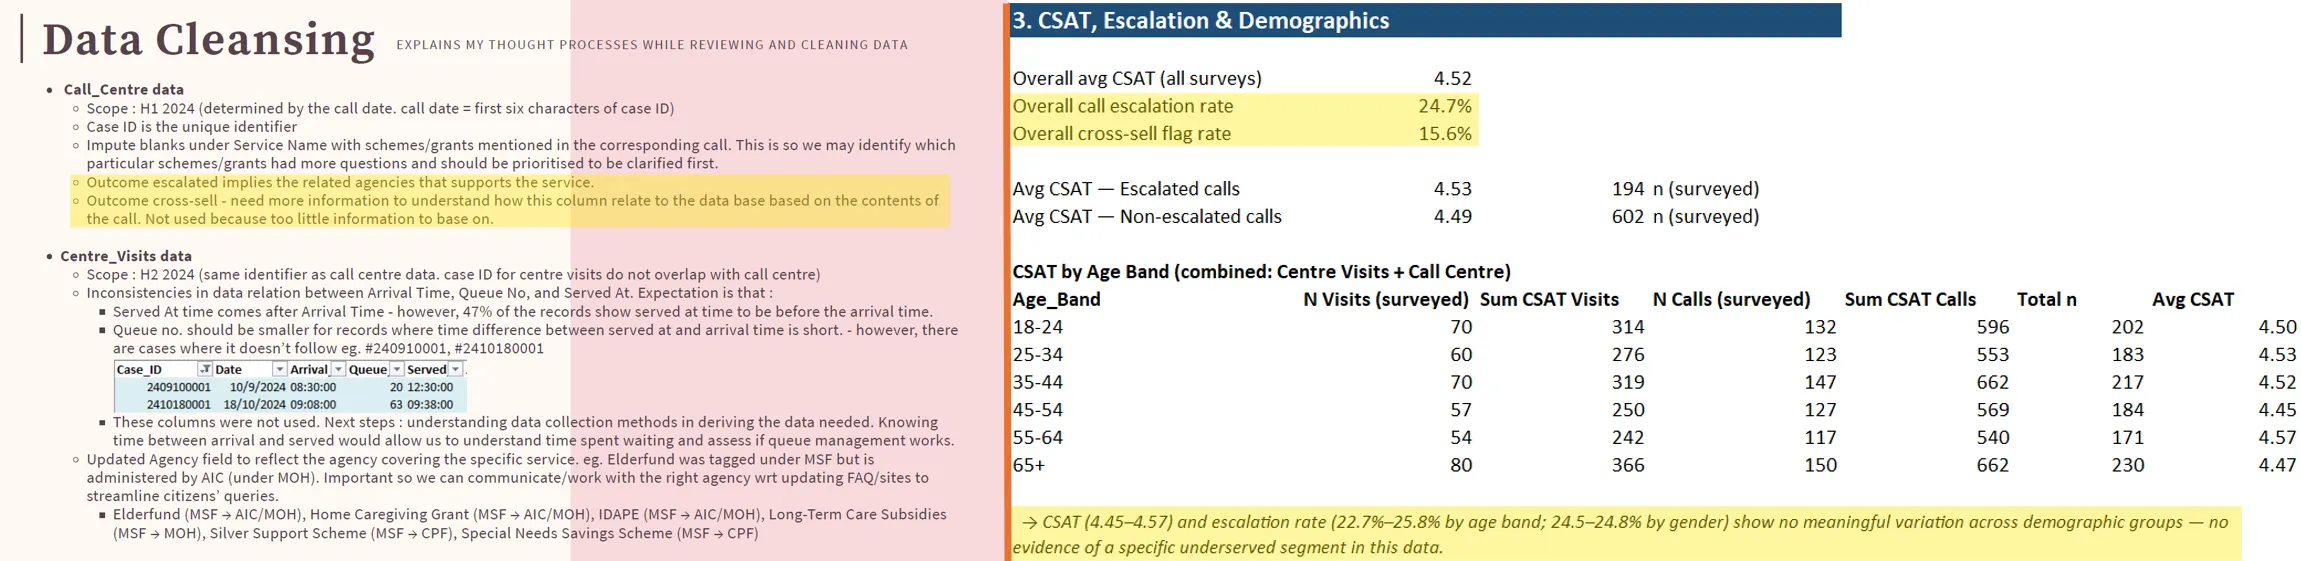Click the arrival time 08:30:00

pyautogui.click(x=313, y=387)
